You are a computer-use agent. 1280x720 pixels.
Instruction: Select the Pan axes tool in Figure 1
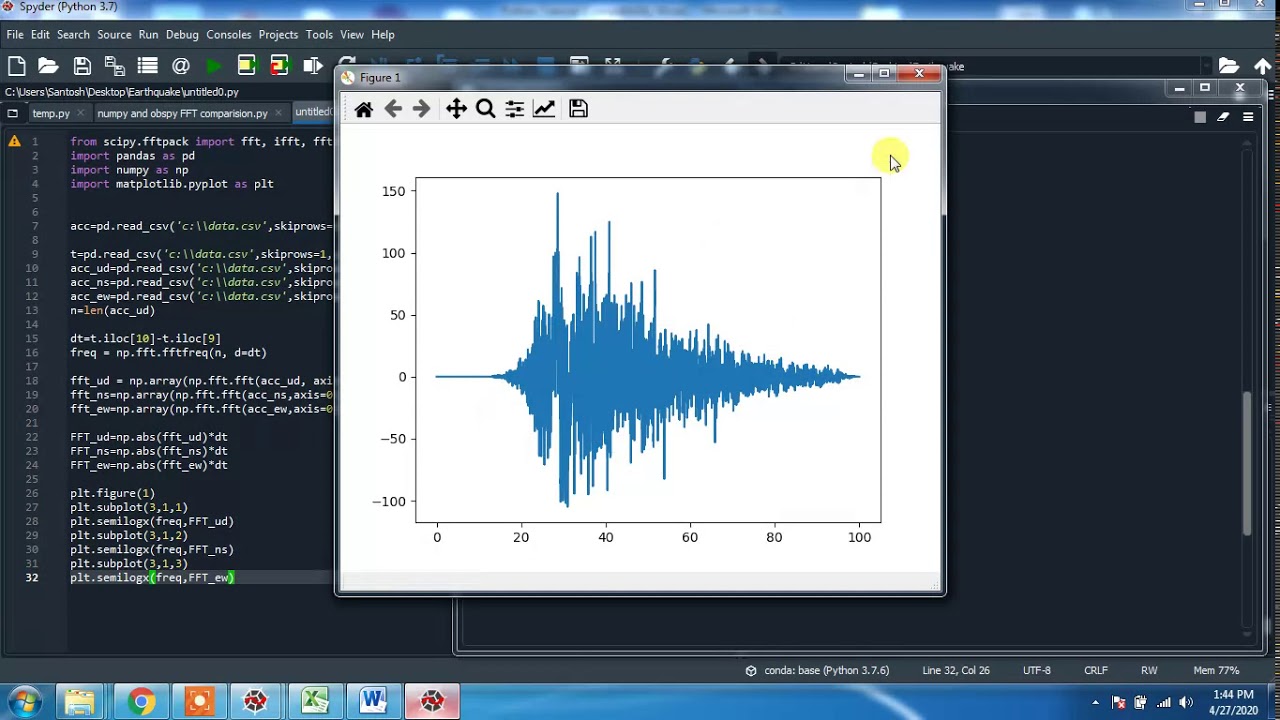[x=456, y=109]
